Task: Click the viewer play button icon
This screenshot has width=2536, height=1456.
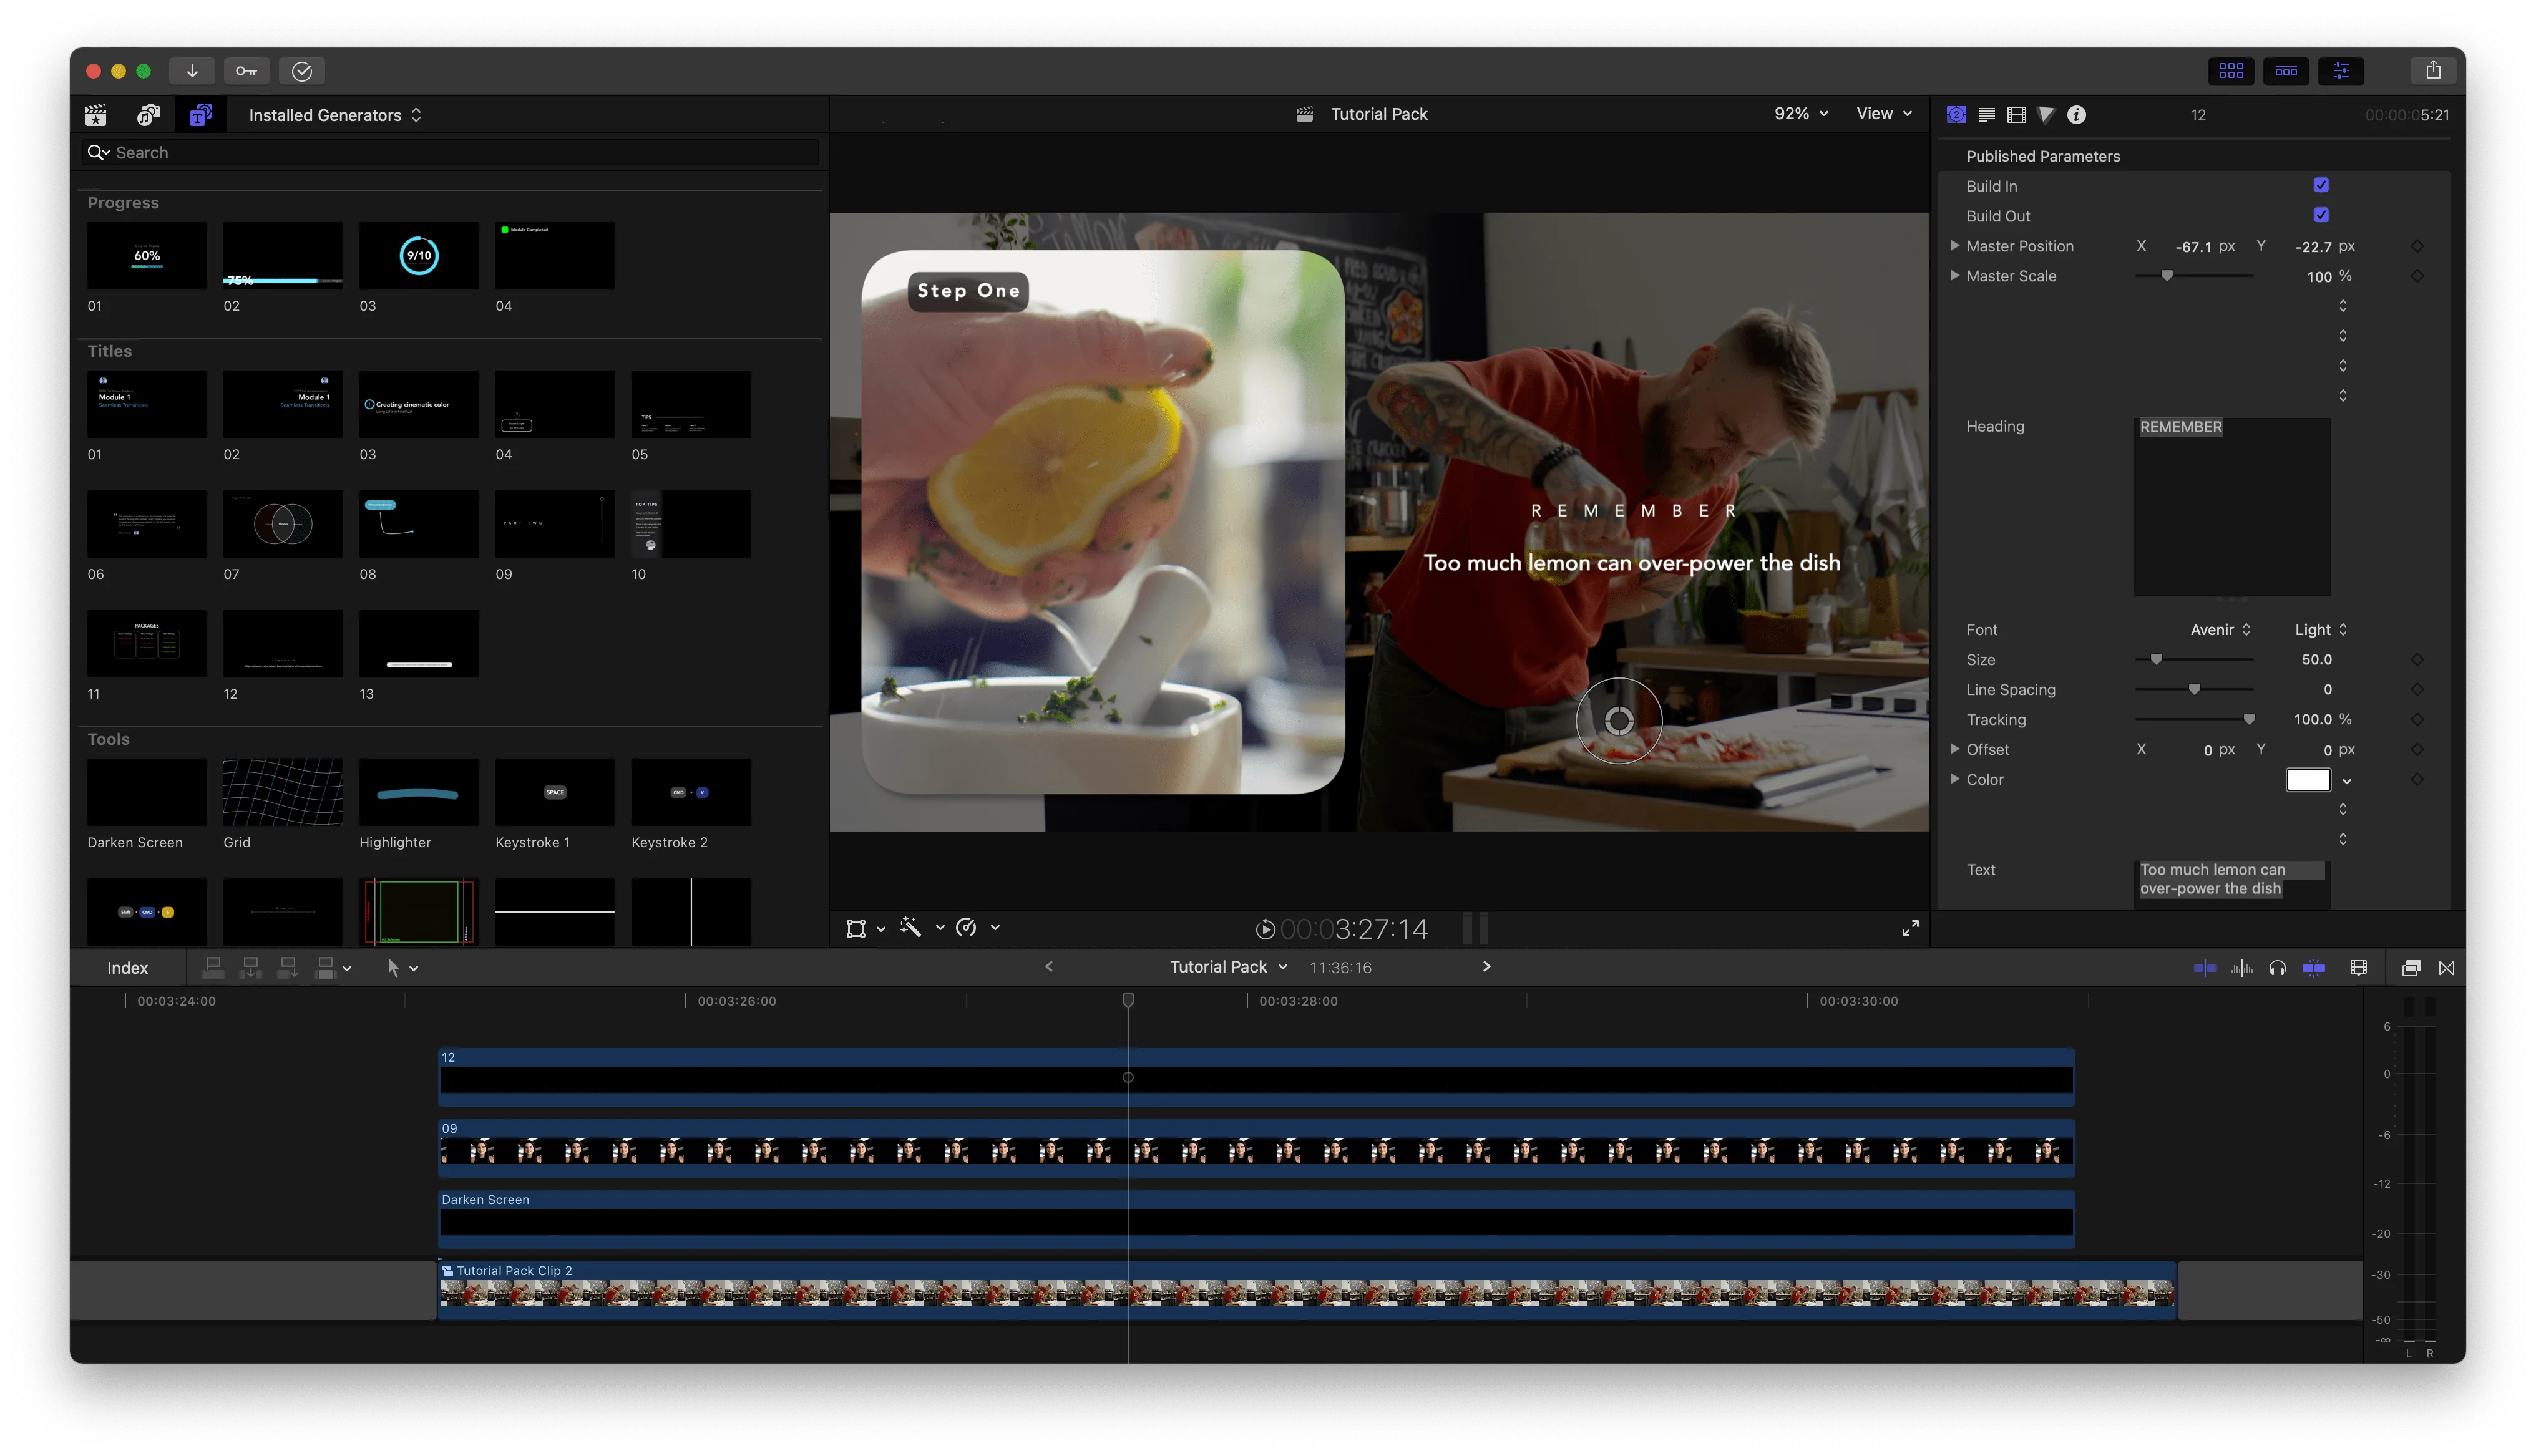Action: click(1265, 929)
